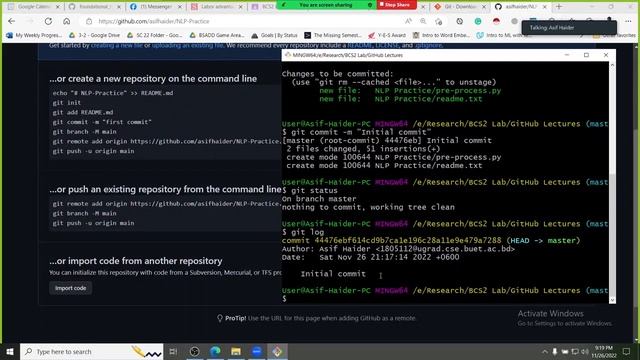Close the MINGW64 terminal window
This screenshot has width=640, height=360.
pos(606,55)
